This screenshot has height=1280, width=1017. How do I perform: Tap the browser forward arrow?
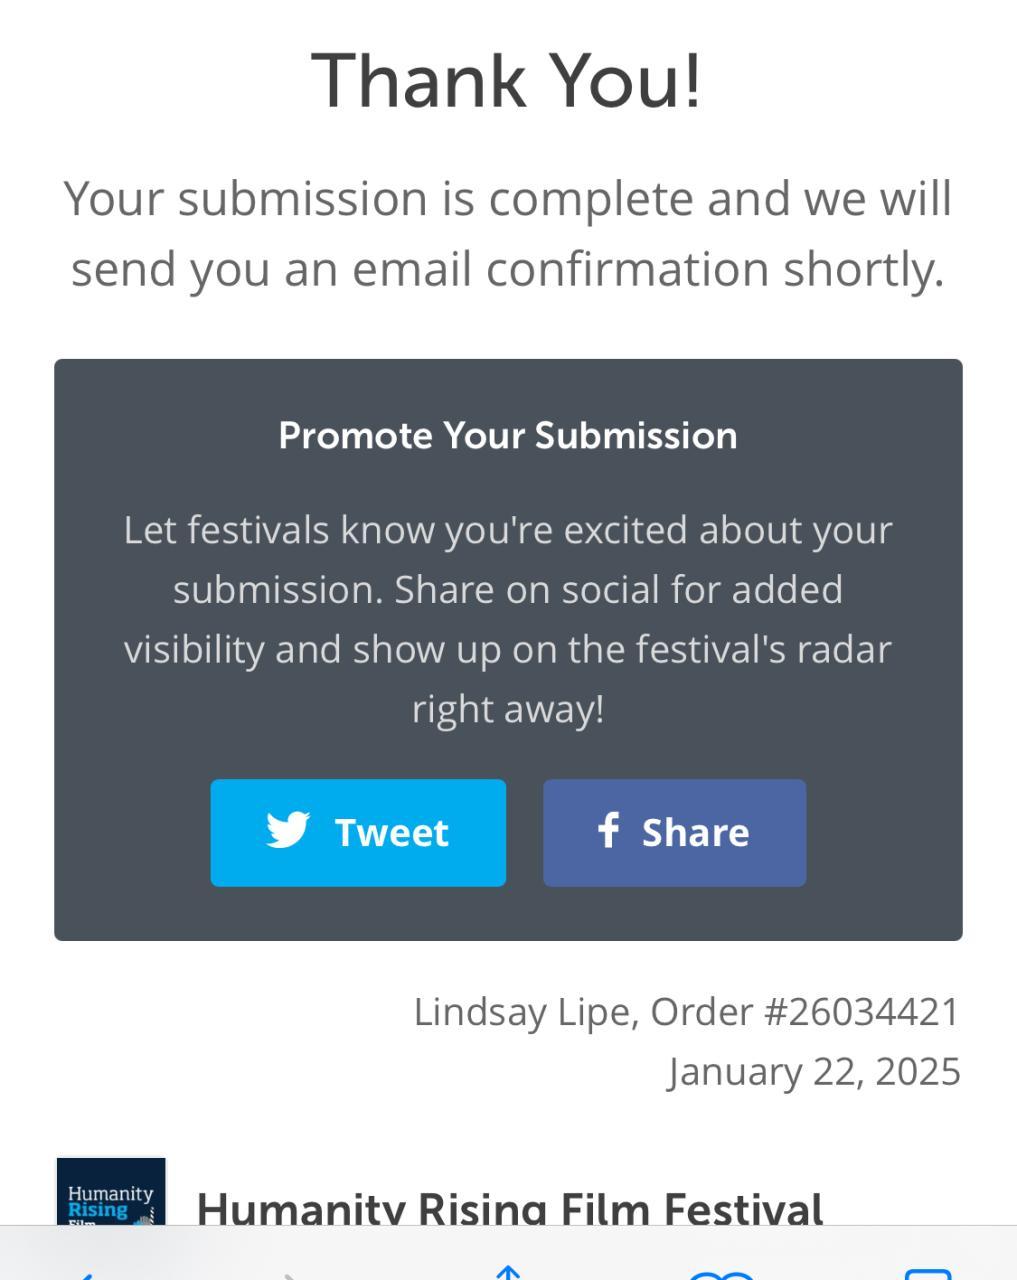[x=290, y=1272]
